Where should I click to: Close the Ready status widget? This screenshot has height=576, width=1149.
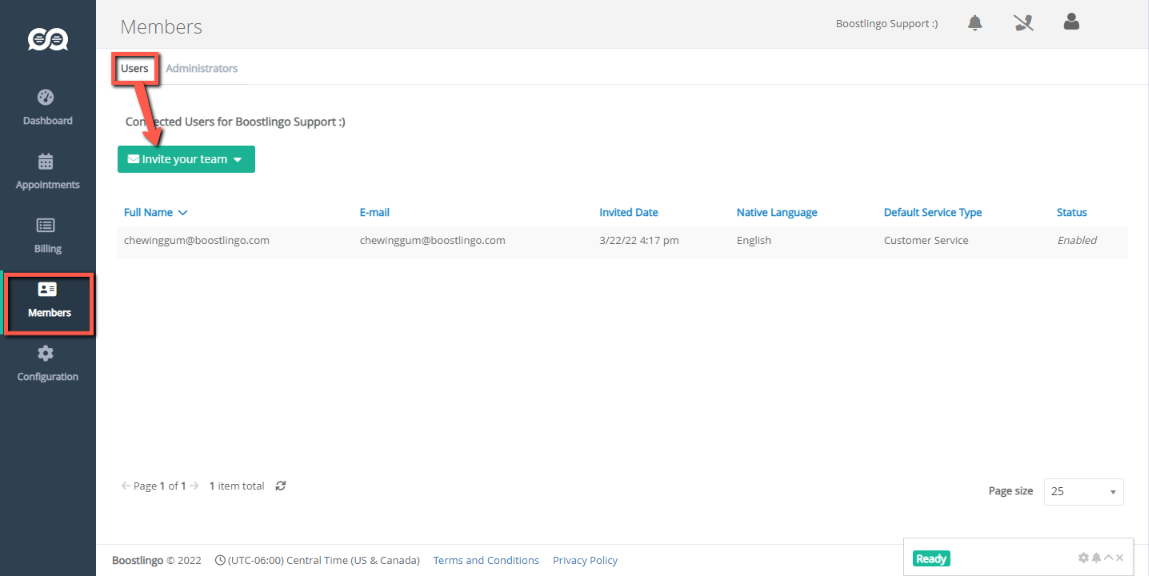(1120, 558)
